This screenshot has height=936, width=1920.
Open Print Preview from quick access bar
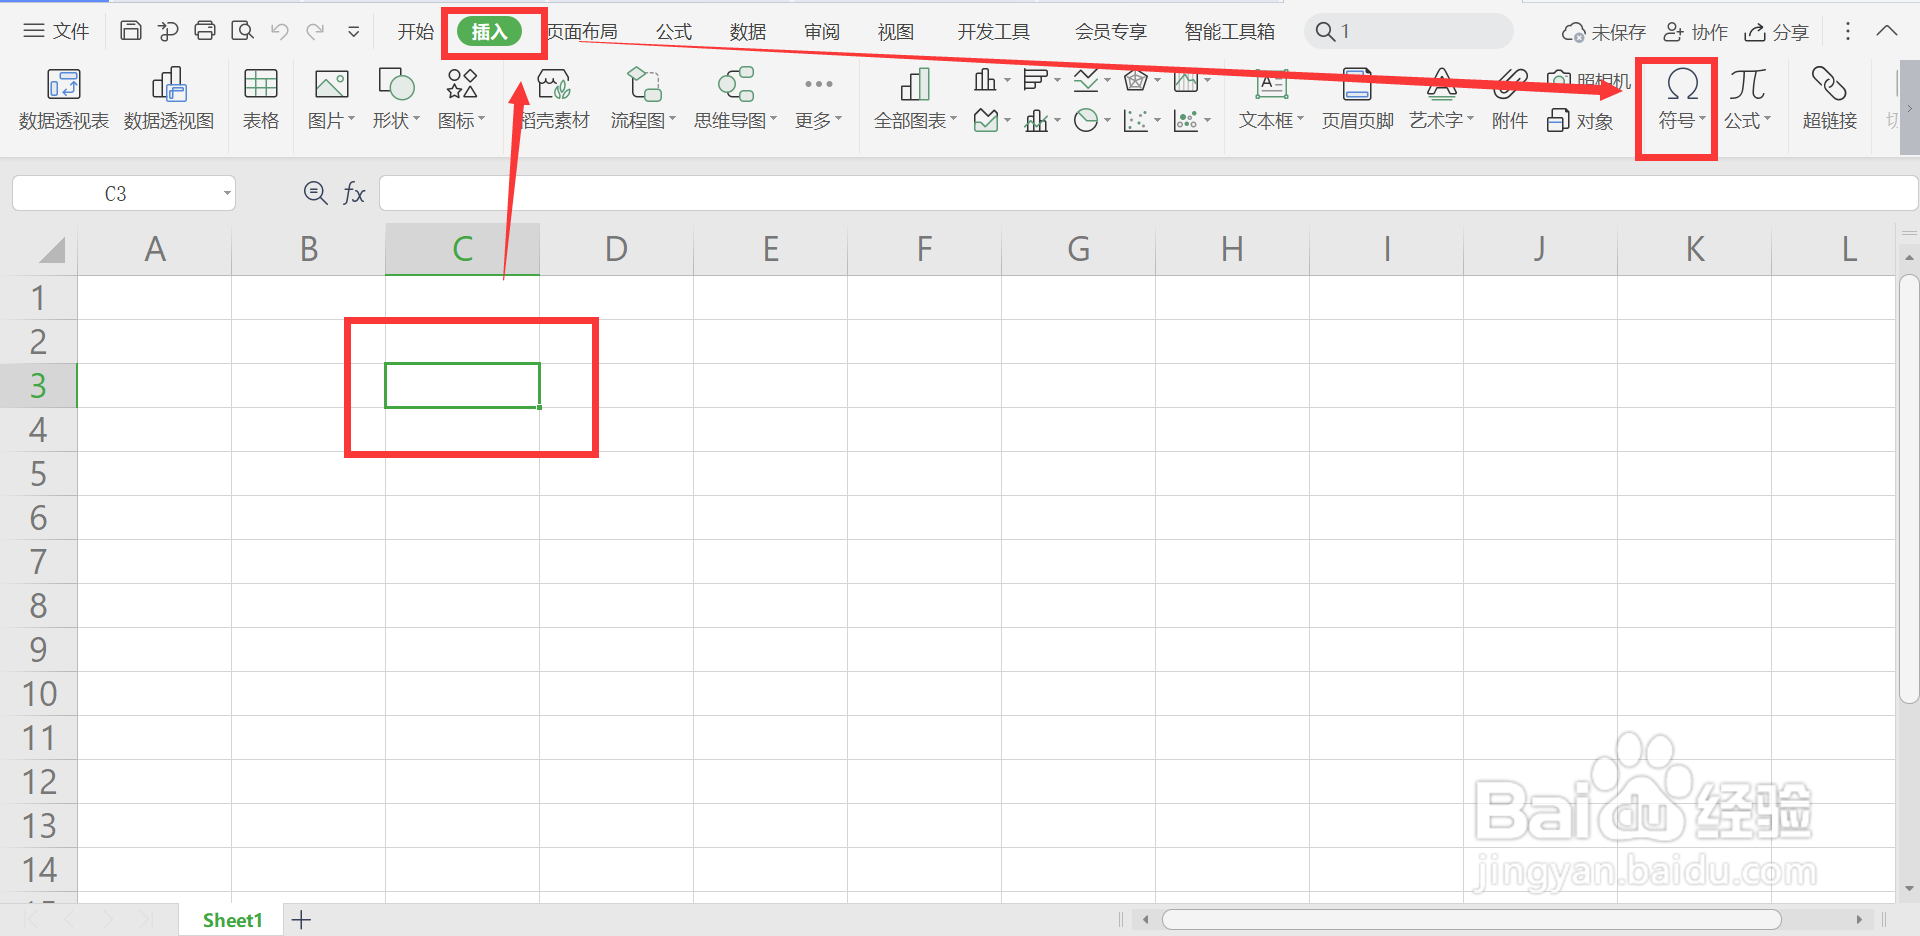point(242,31)
